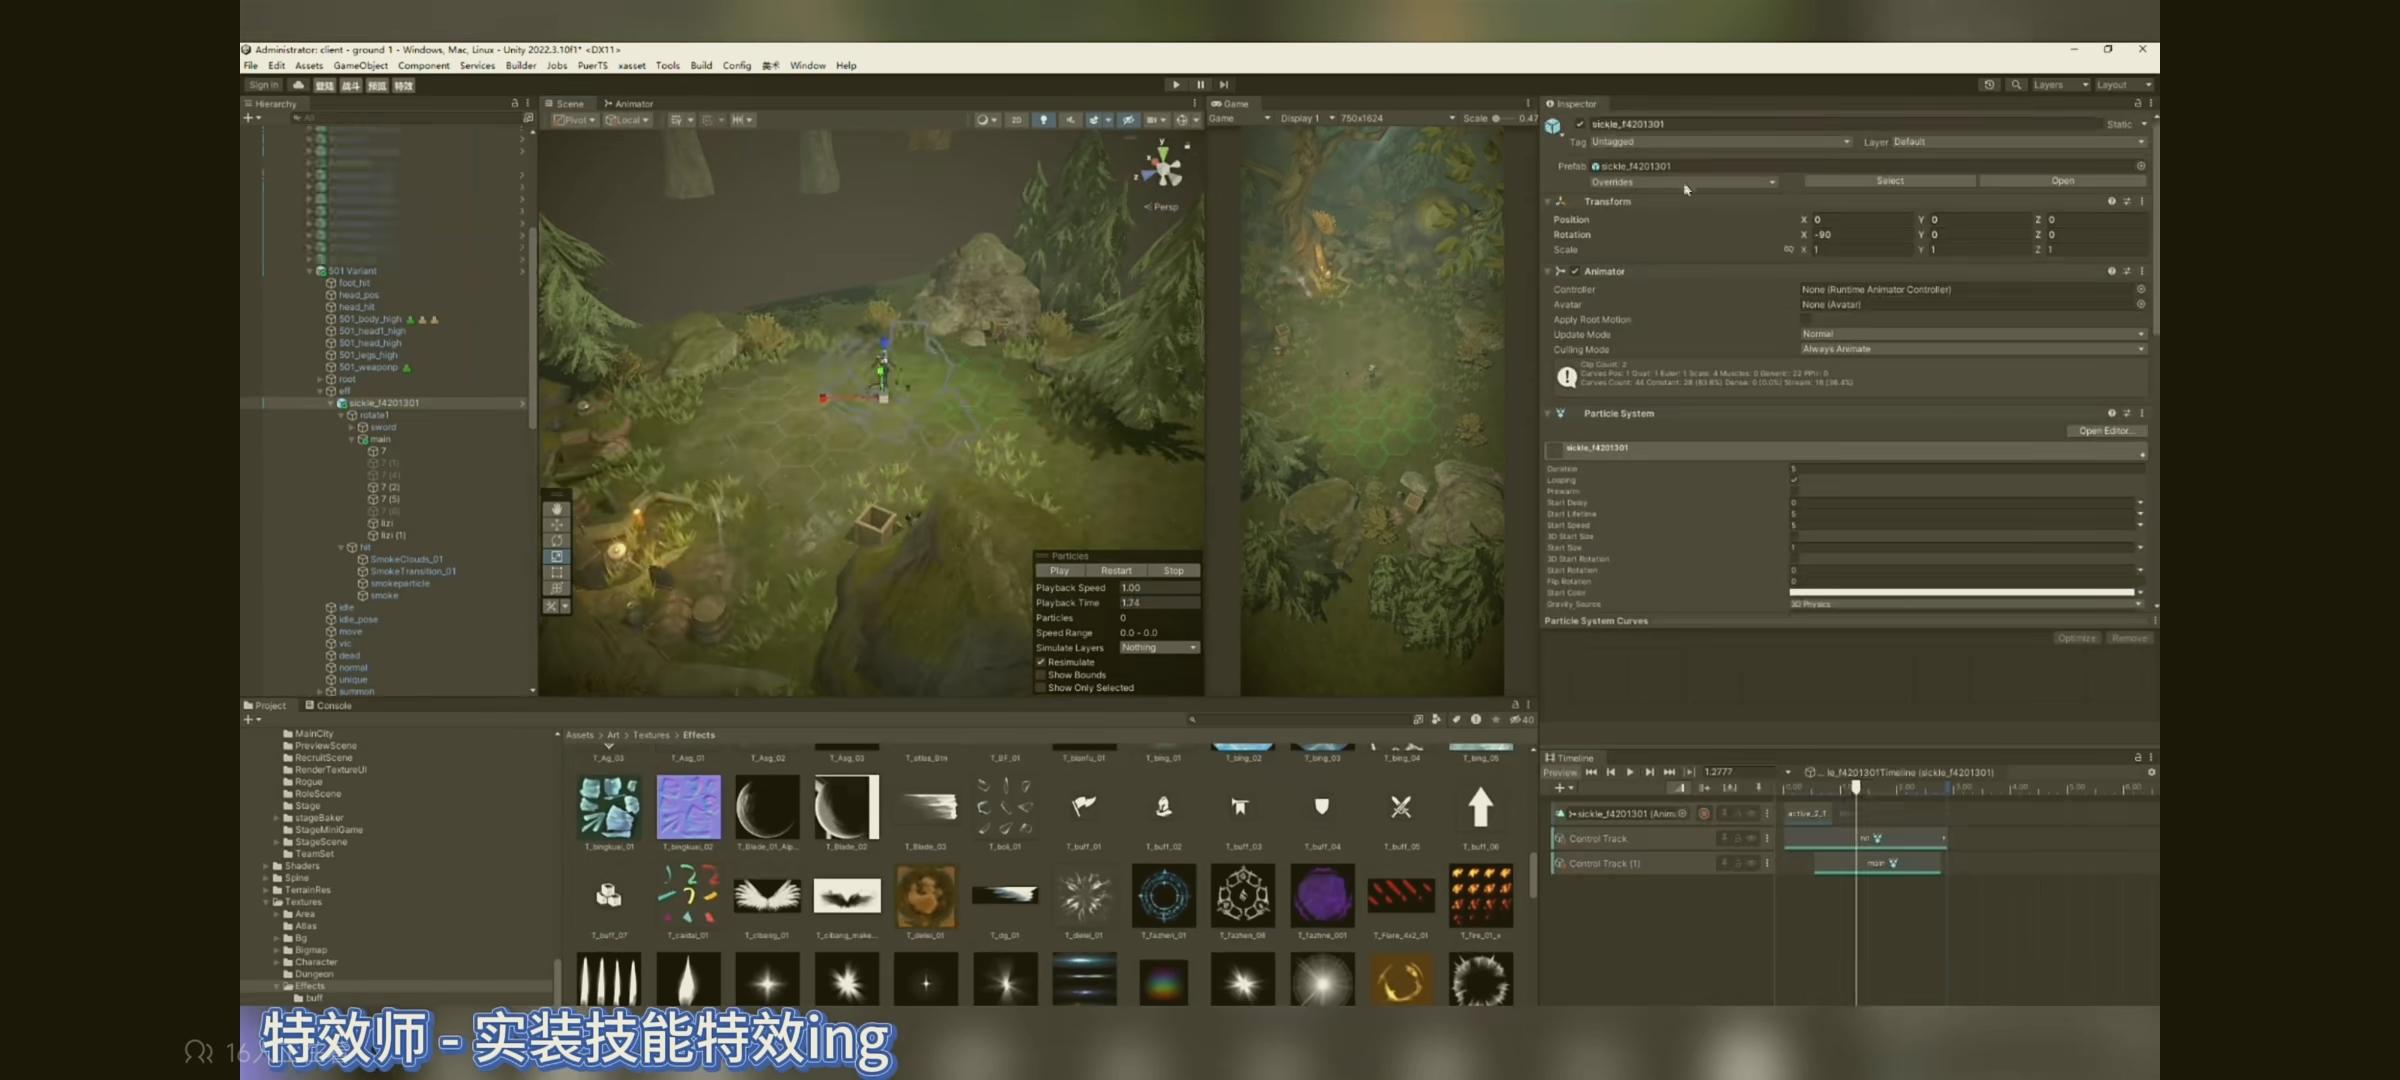Click the Stop particles button

[x=1173, y=571]
